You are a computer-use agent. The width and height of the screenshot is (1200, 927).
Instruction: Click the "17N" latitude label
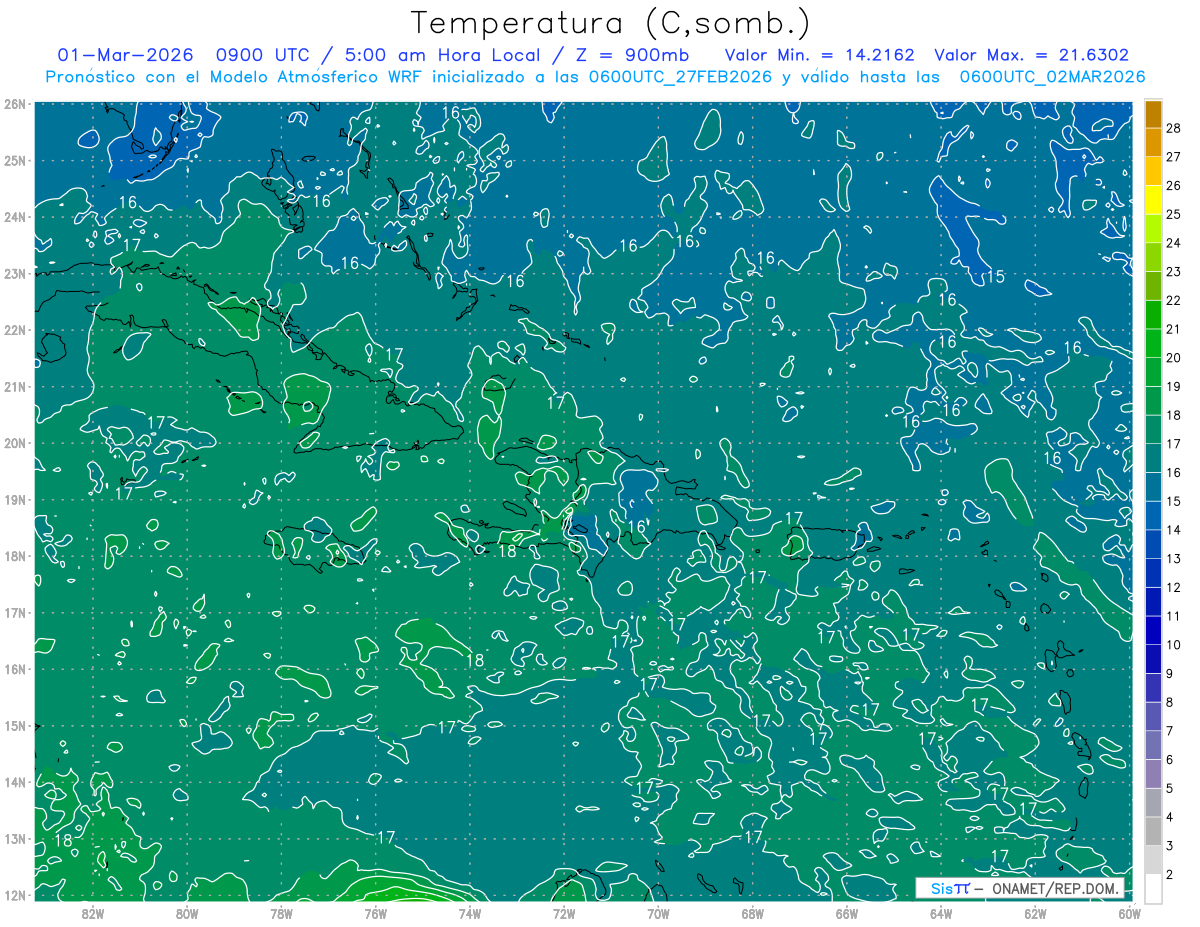pos(14,613)
